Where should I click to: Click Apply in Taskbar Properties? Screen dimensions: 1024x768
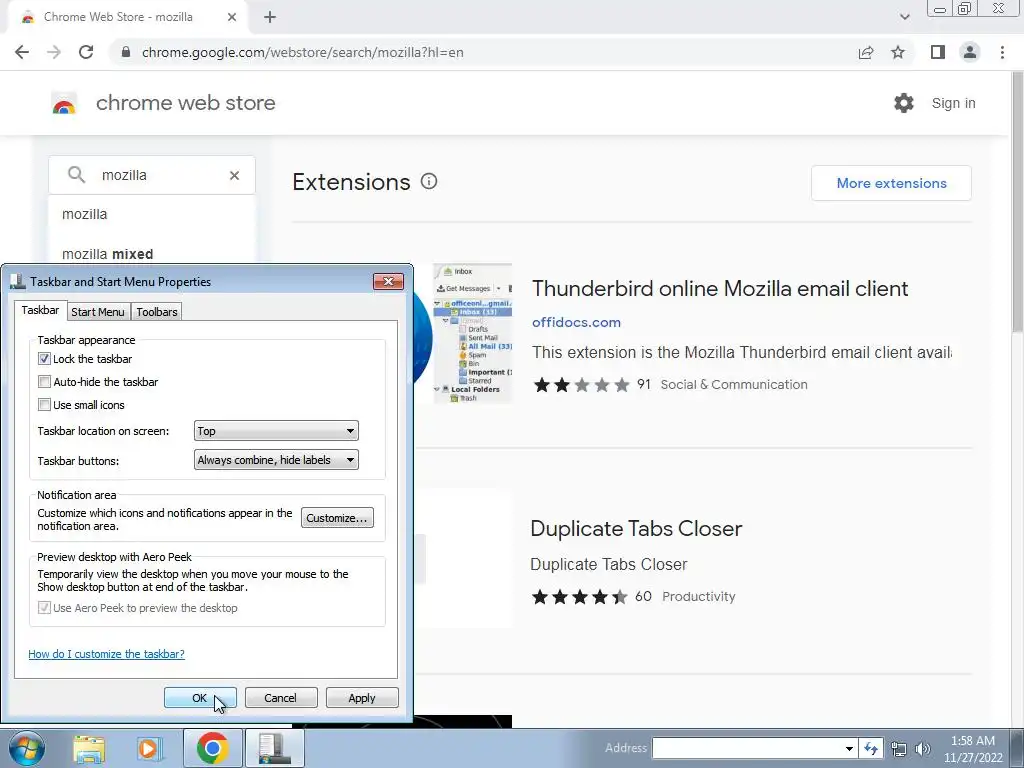pyautogui.click(x=362, y=697)
